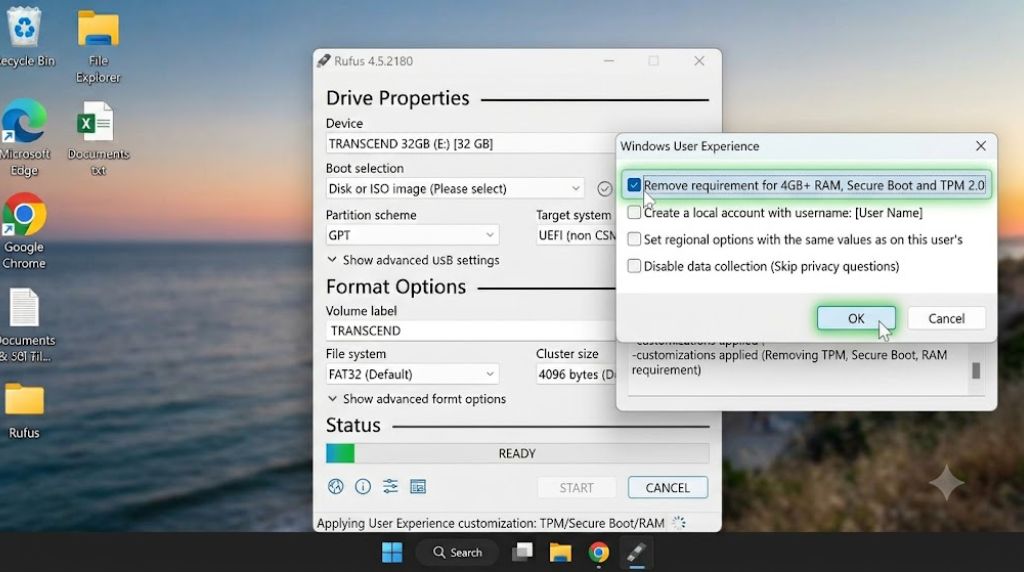Click the Rufus title bar app icon

pyautogui.click(x=323, y=61)
